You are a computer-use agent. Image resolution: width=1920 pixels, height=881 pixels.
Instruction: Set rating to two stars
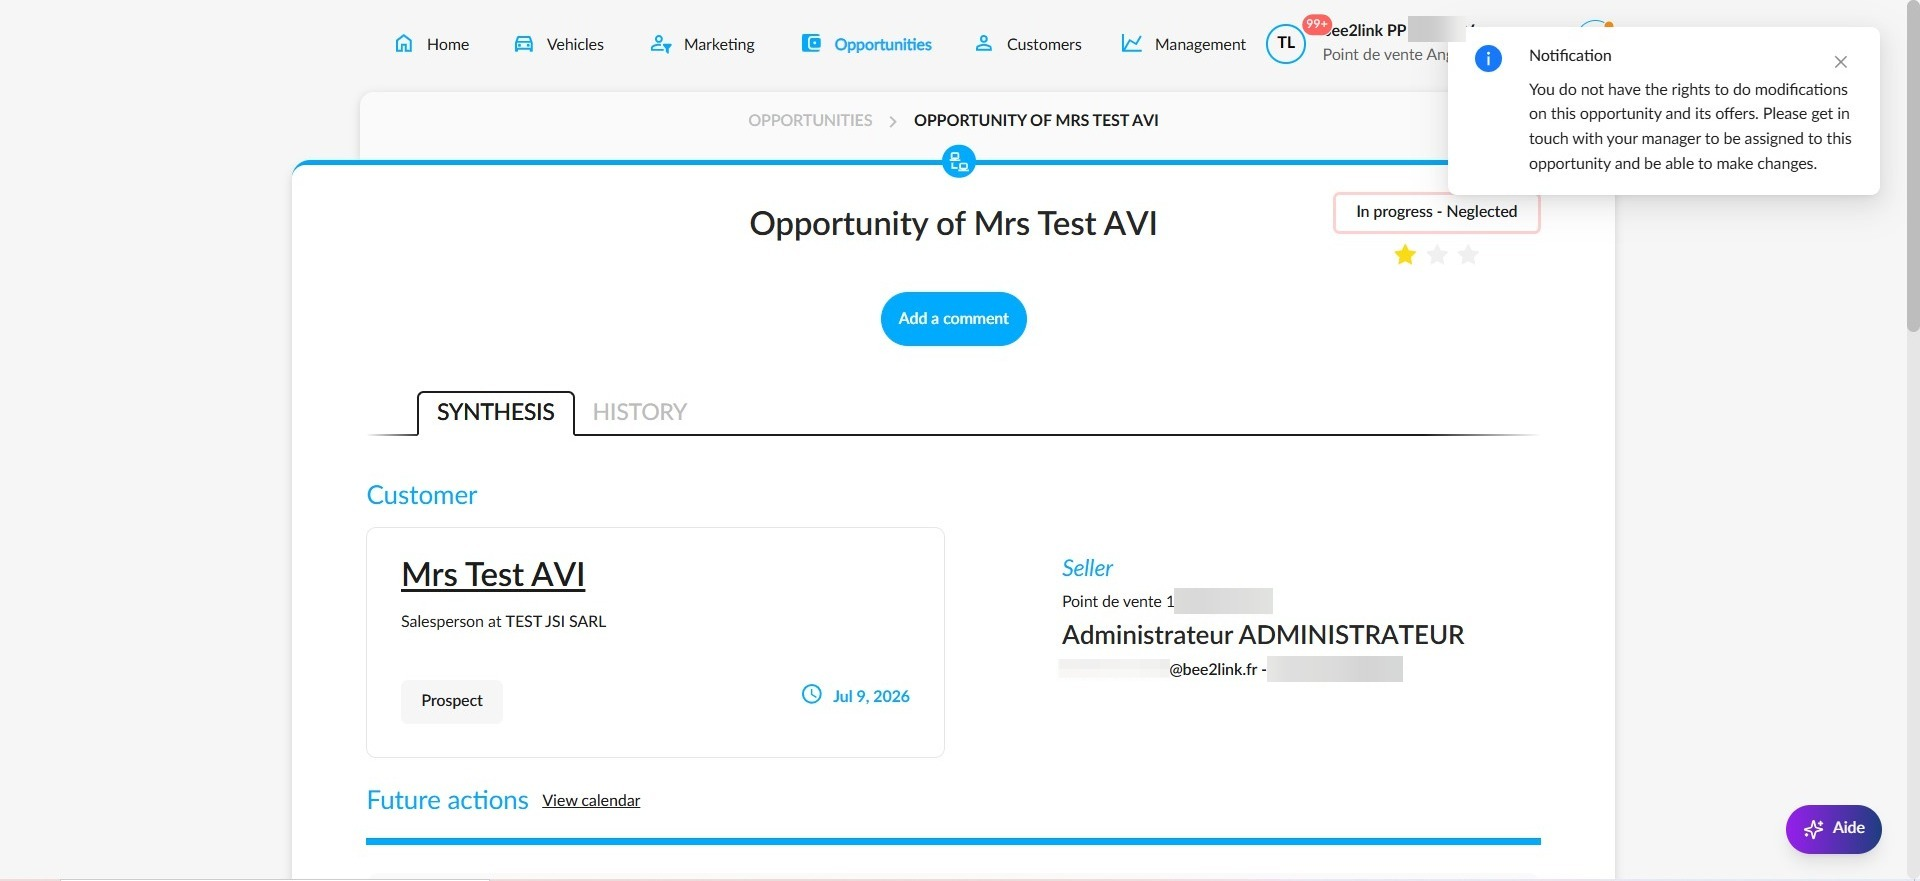pyautogui.click(x=1437, y=255)
